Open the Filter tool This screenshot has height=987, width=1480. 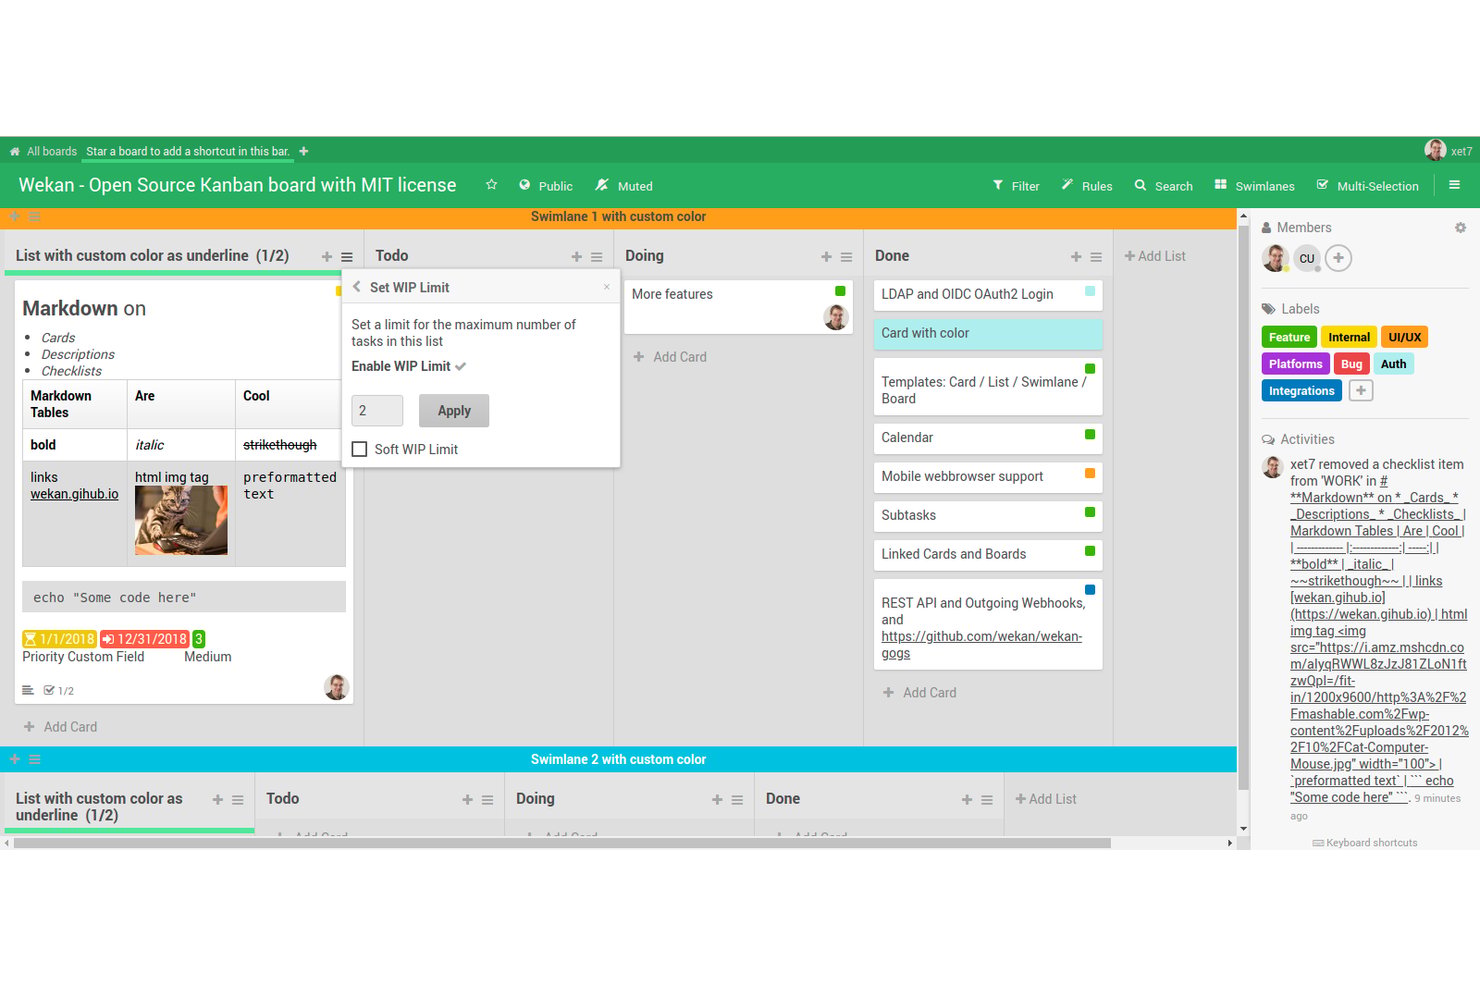(1016, 186)
